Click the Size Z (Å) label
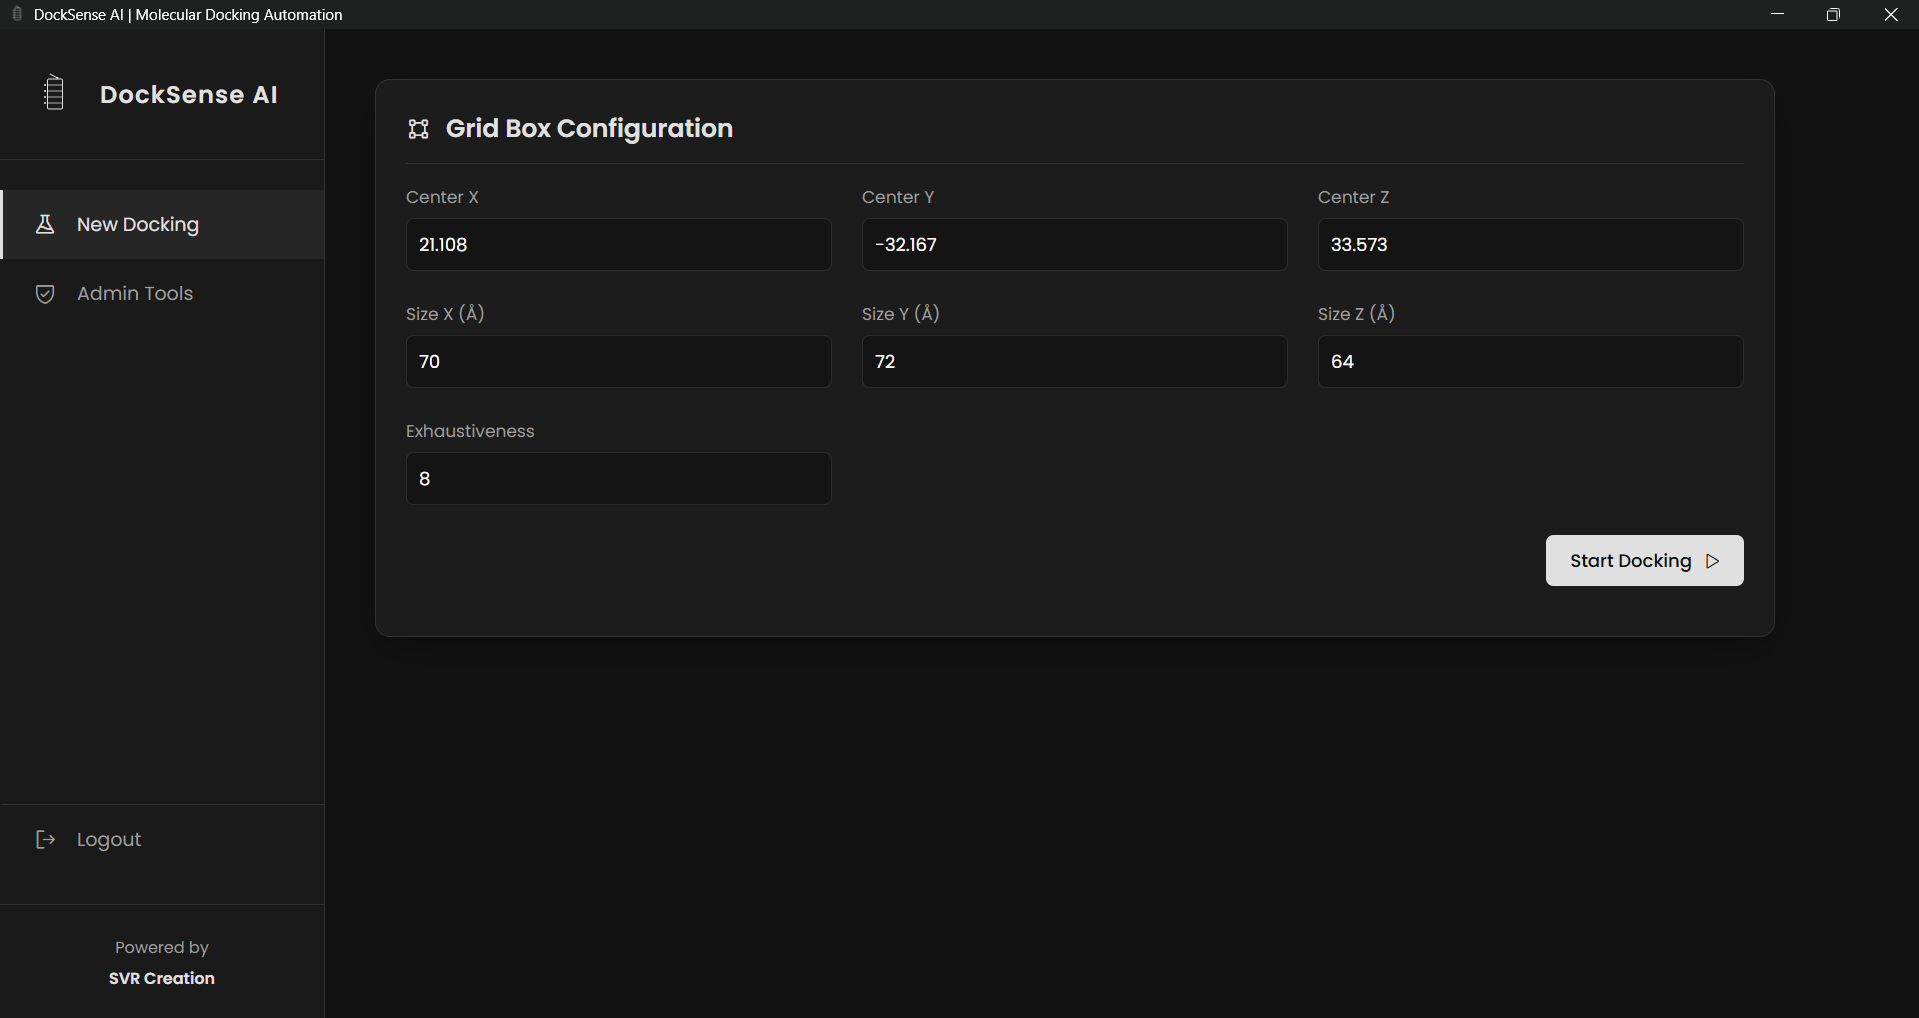 [1356, 314]
